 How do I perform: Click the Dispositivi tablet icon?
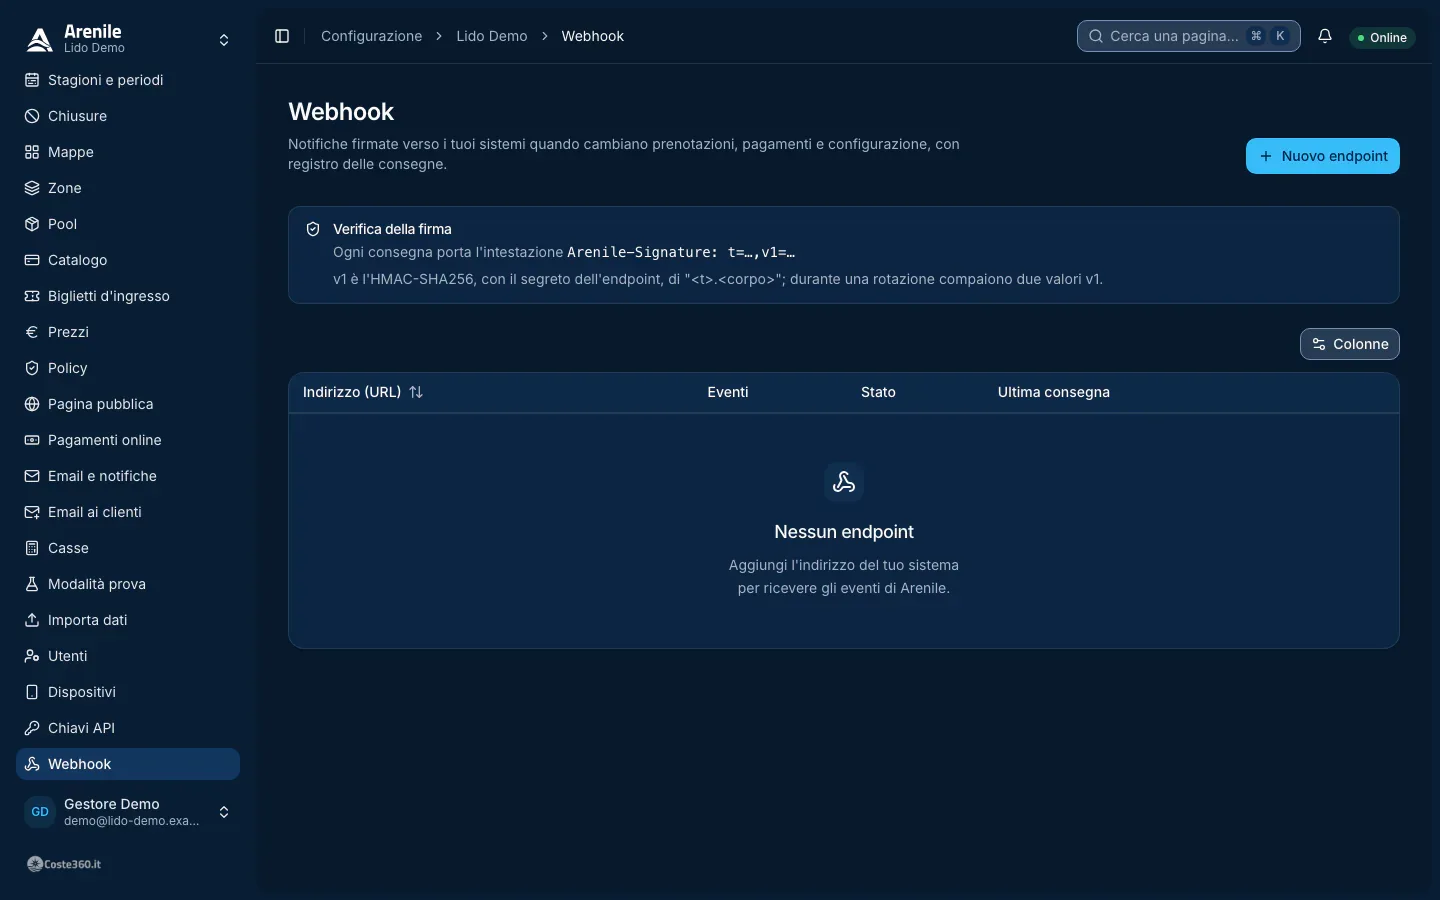(x=32, y=692)
